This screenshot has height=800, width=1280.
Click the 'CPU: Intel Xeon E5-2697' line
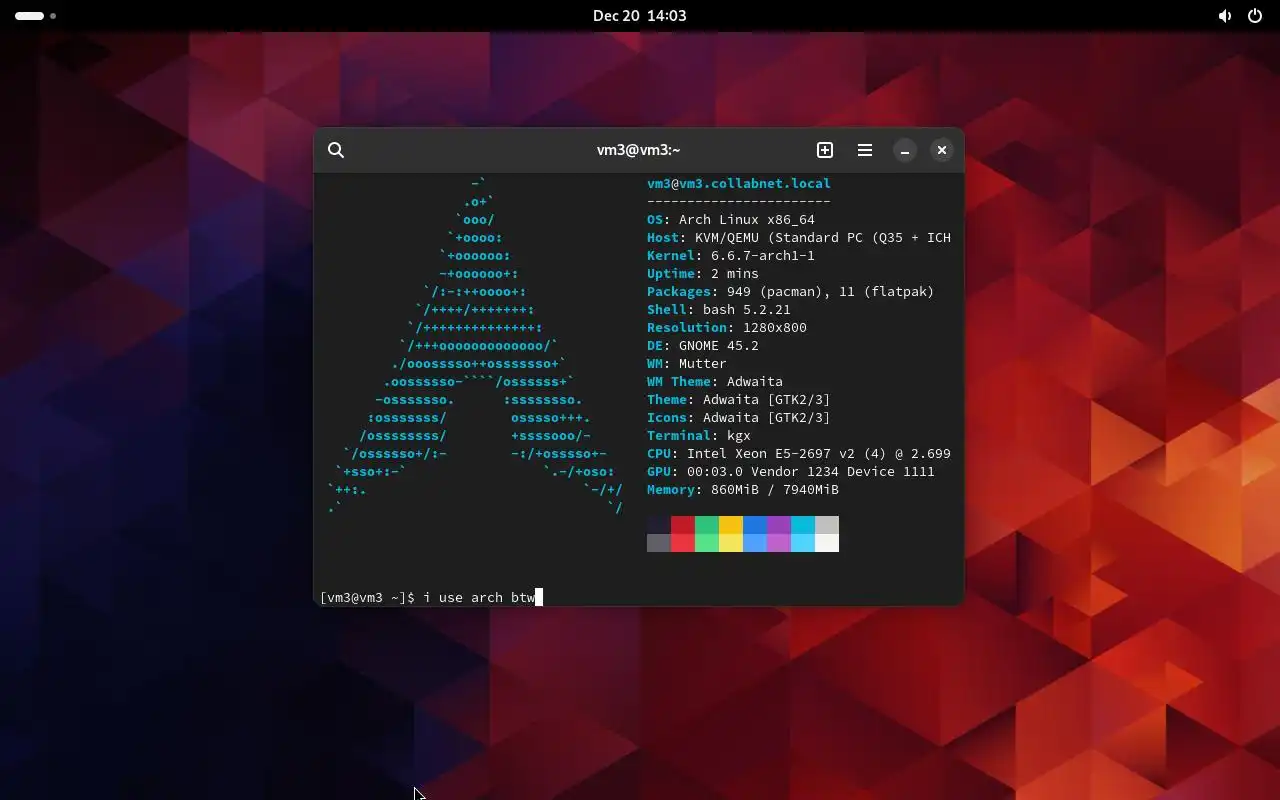tap(799, 454)
